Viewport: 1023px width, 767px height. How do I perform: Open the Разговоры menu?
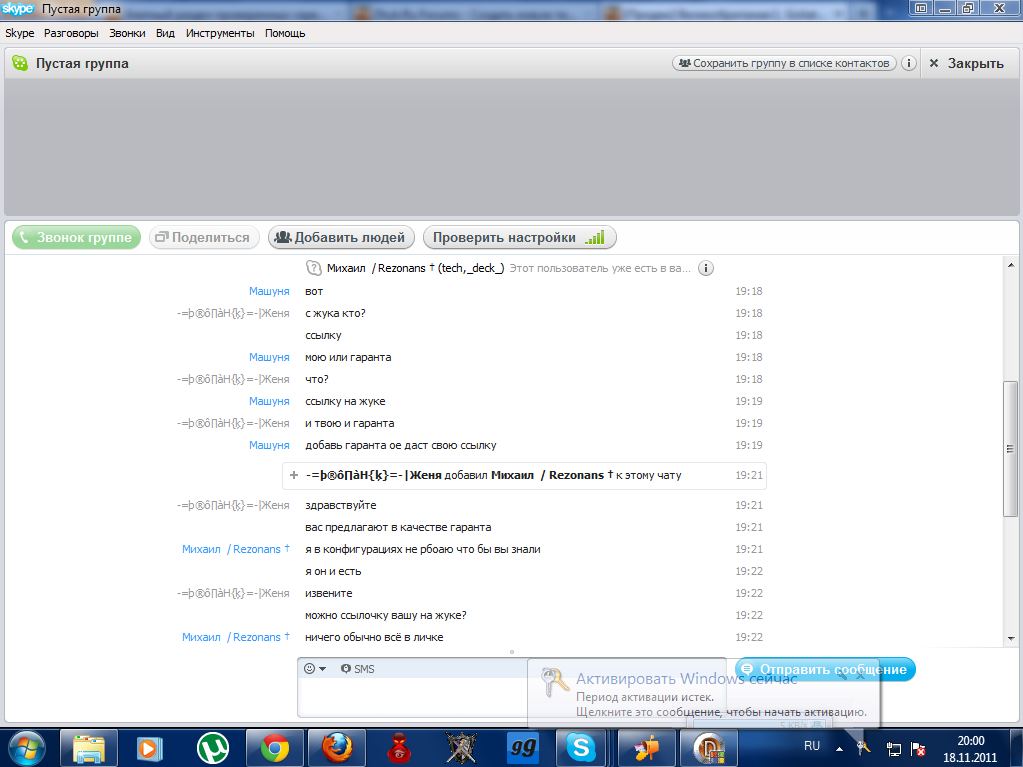pyautogui.click(x=71, y=33)
